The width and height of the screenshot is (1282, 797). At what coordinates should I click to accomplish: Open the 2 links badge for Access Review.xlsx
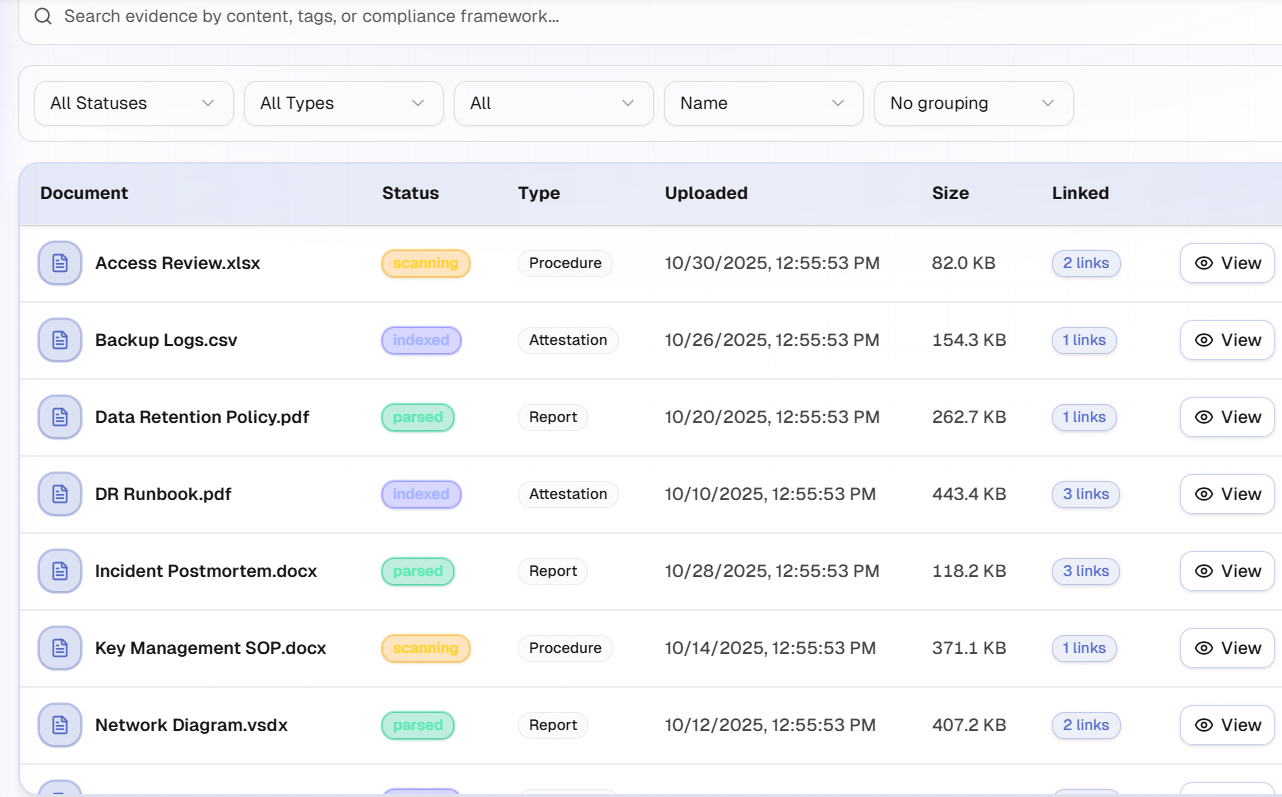(1086, 263)
